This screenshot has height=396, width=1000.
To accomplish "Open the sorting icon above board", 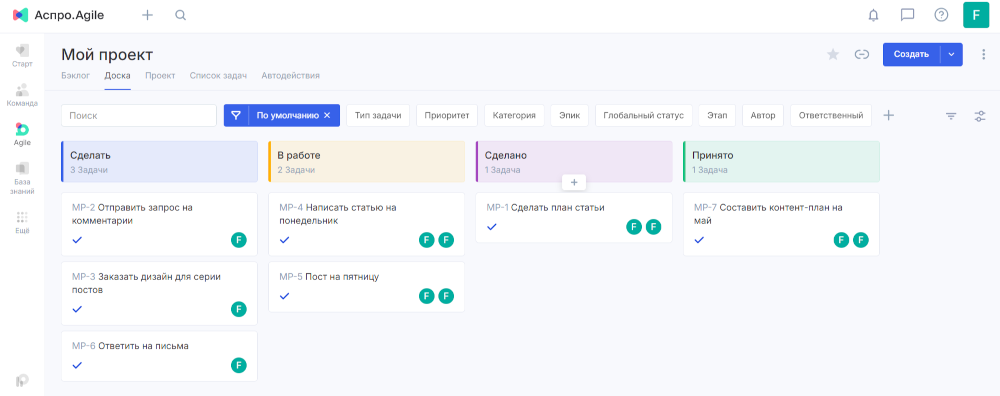I will coord(951,116).
